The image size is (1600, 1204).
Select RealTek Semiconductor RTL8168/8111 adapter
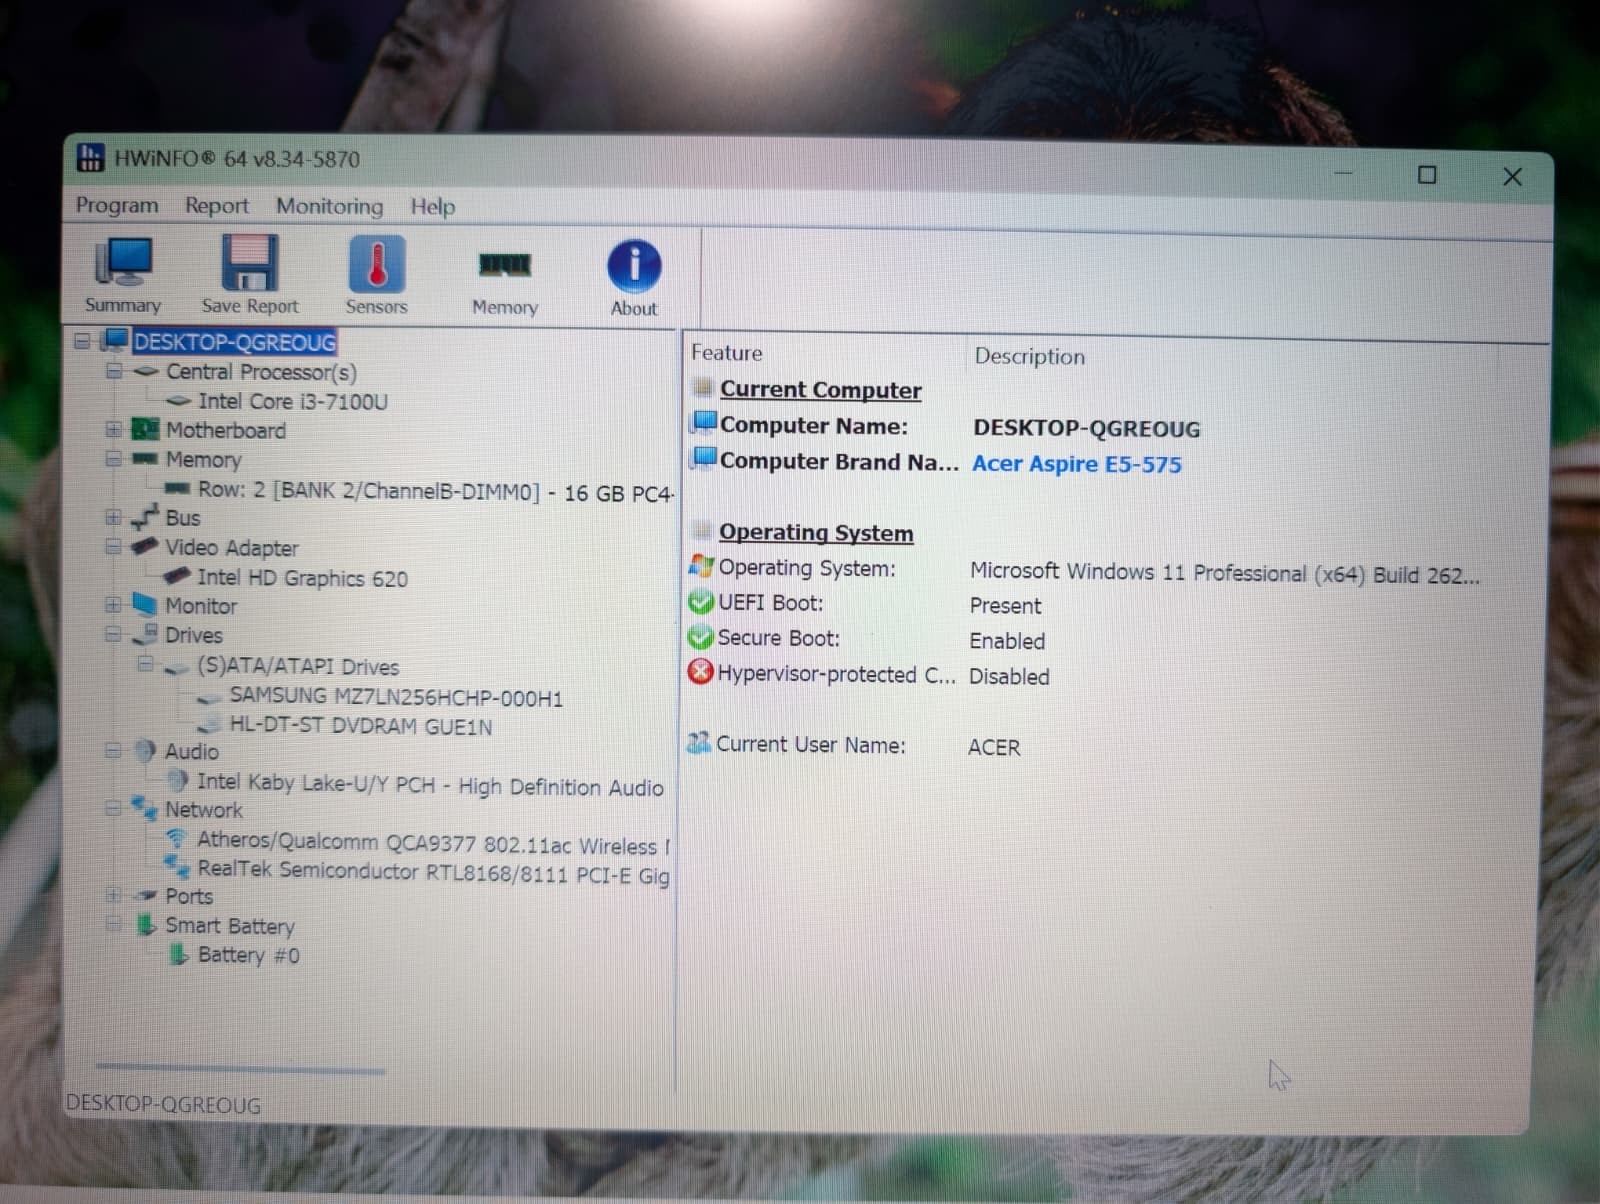tap(433, 872)
